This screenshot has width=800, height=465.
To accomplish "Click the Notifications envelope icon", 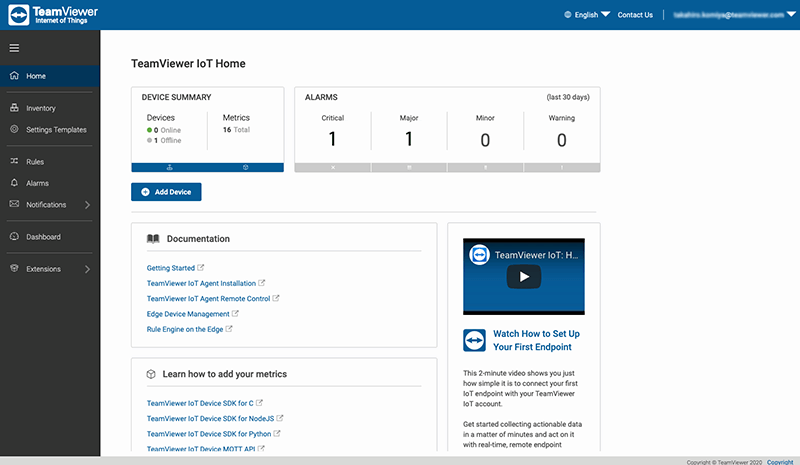I will coord(14,204).
